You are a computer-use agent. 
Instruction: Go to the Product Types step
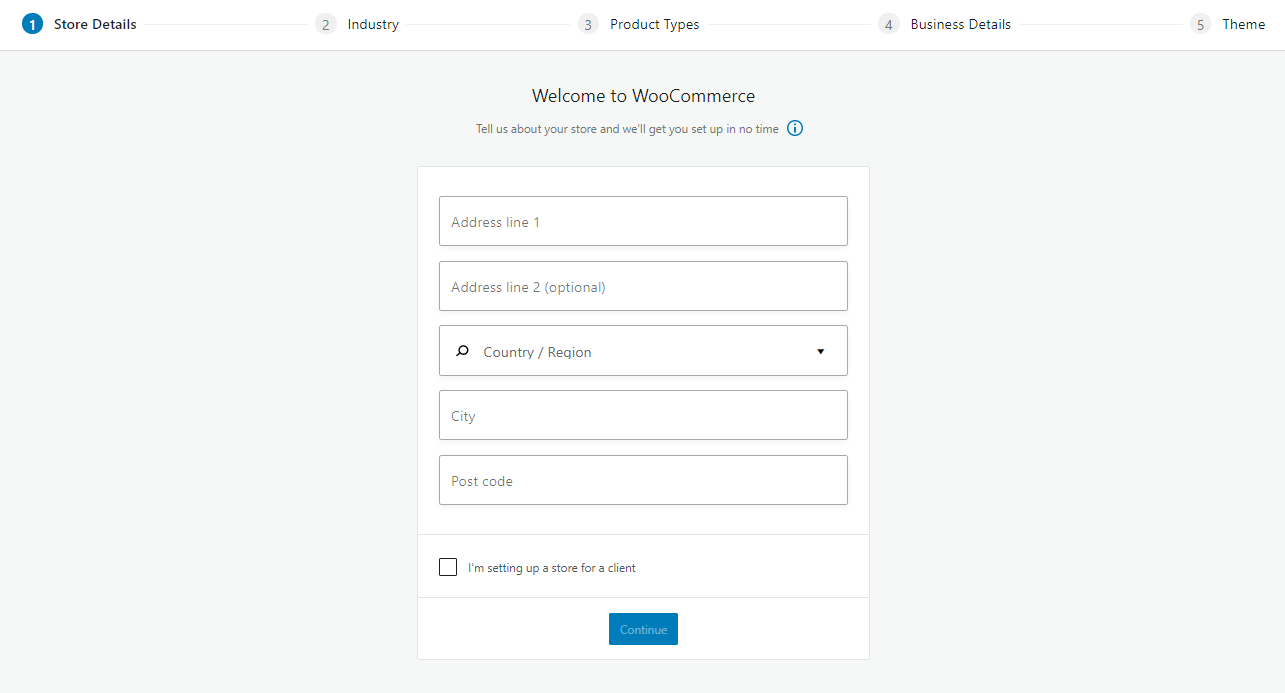(655, 24)
